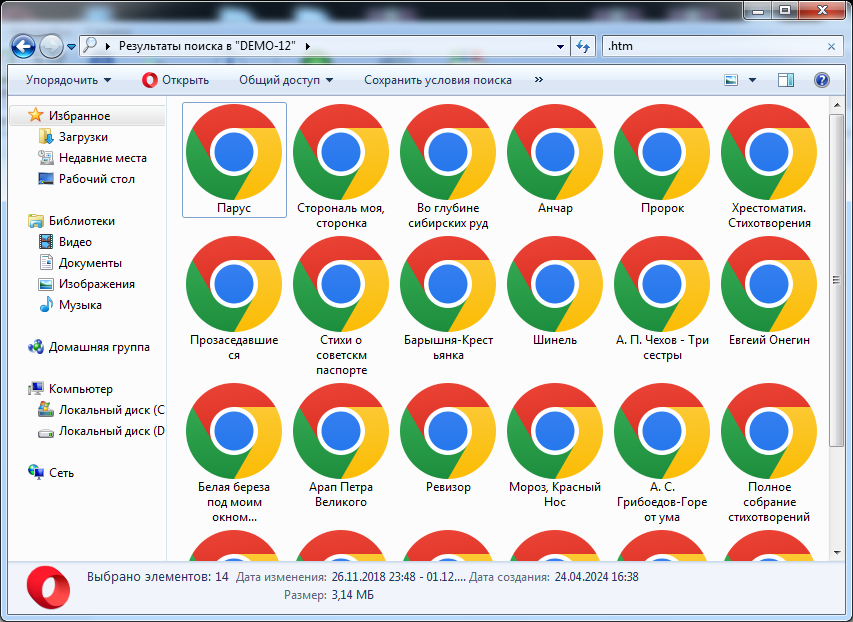Screen dimensions: 853x622
Task: Select the Шинель file icon
Action: [555, 291]
